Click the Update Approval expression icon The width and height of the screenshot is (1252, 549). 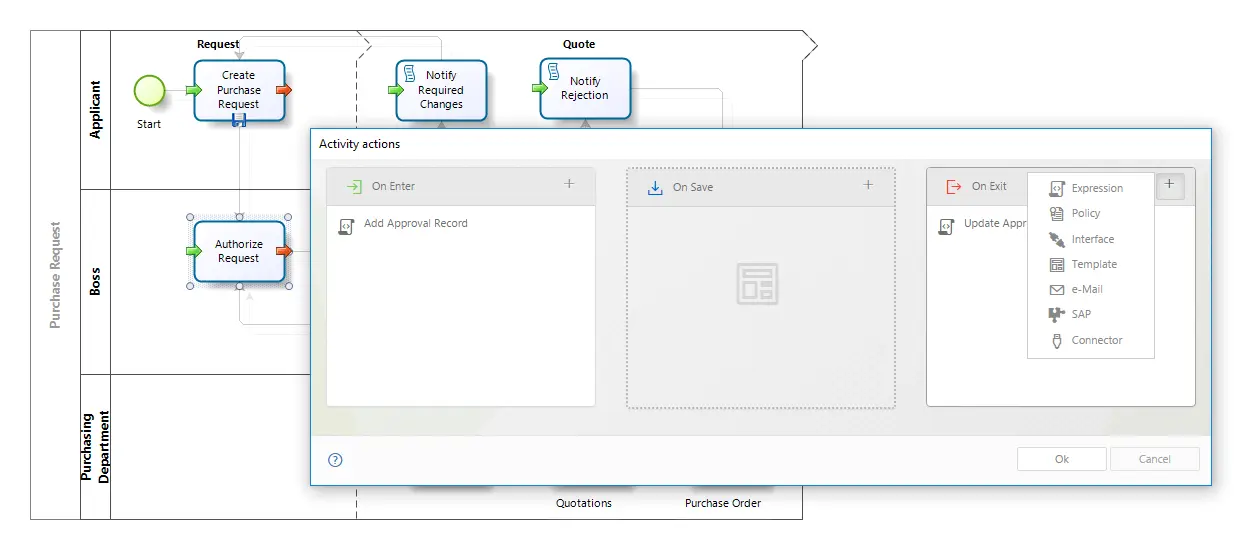(946, 226)
